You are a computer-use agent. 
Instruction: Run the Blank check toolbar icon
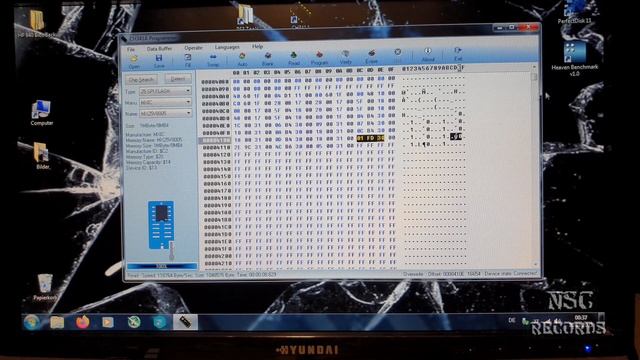[x=267, y=59]
